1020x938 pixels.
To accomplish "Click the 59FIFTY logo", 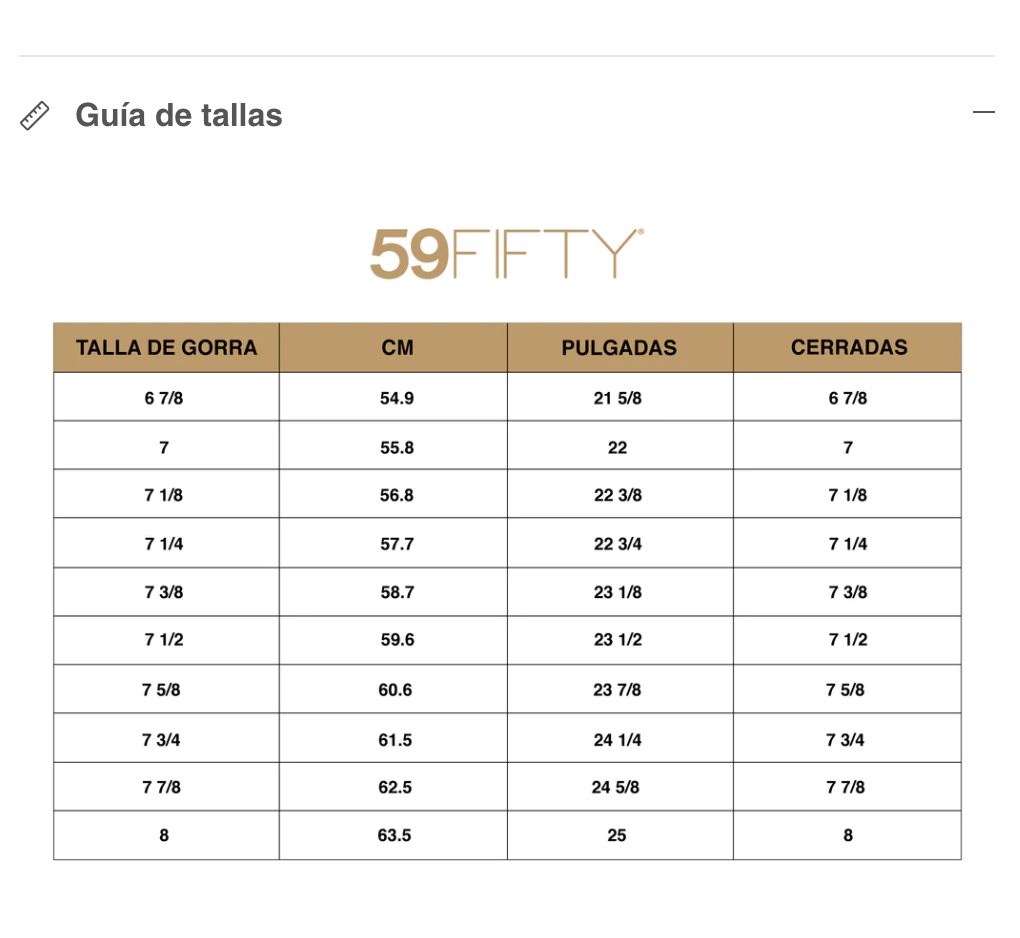I will (x=506, y=254).
